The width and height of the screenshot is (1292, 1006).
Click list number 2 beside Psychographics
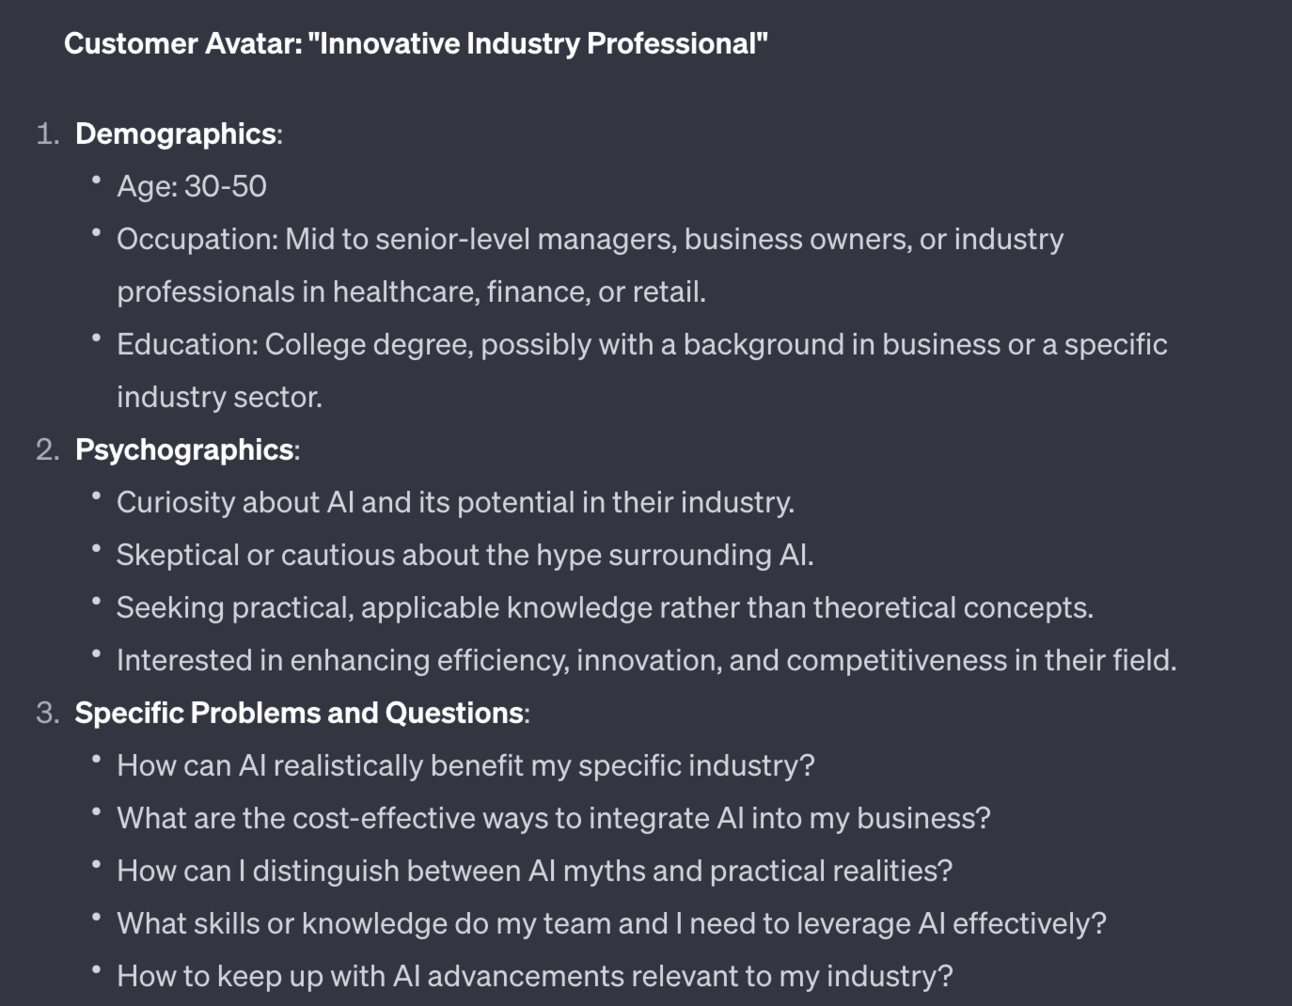(x=47, y=450)
